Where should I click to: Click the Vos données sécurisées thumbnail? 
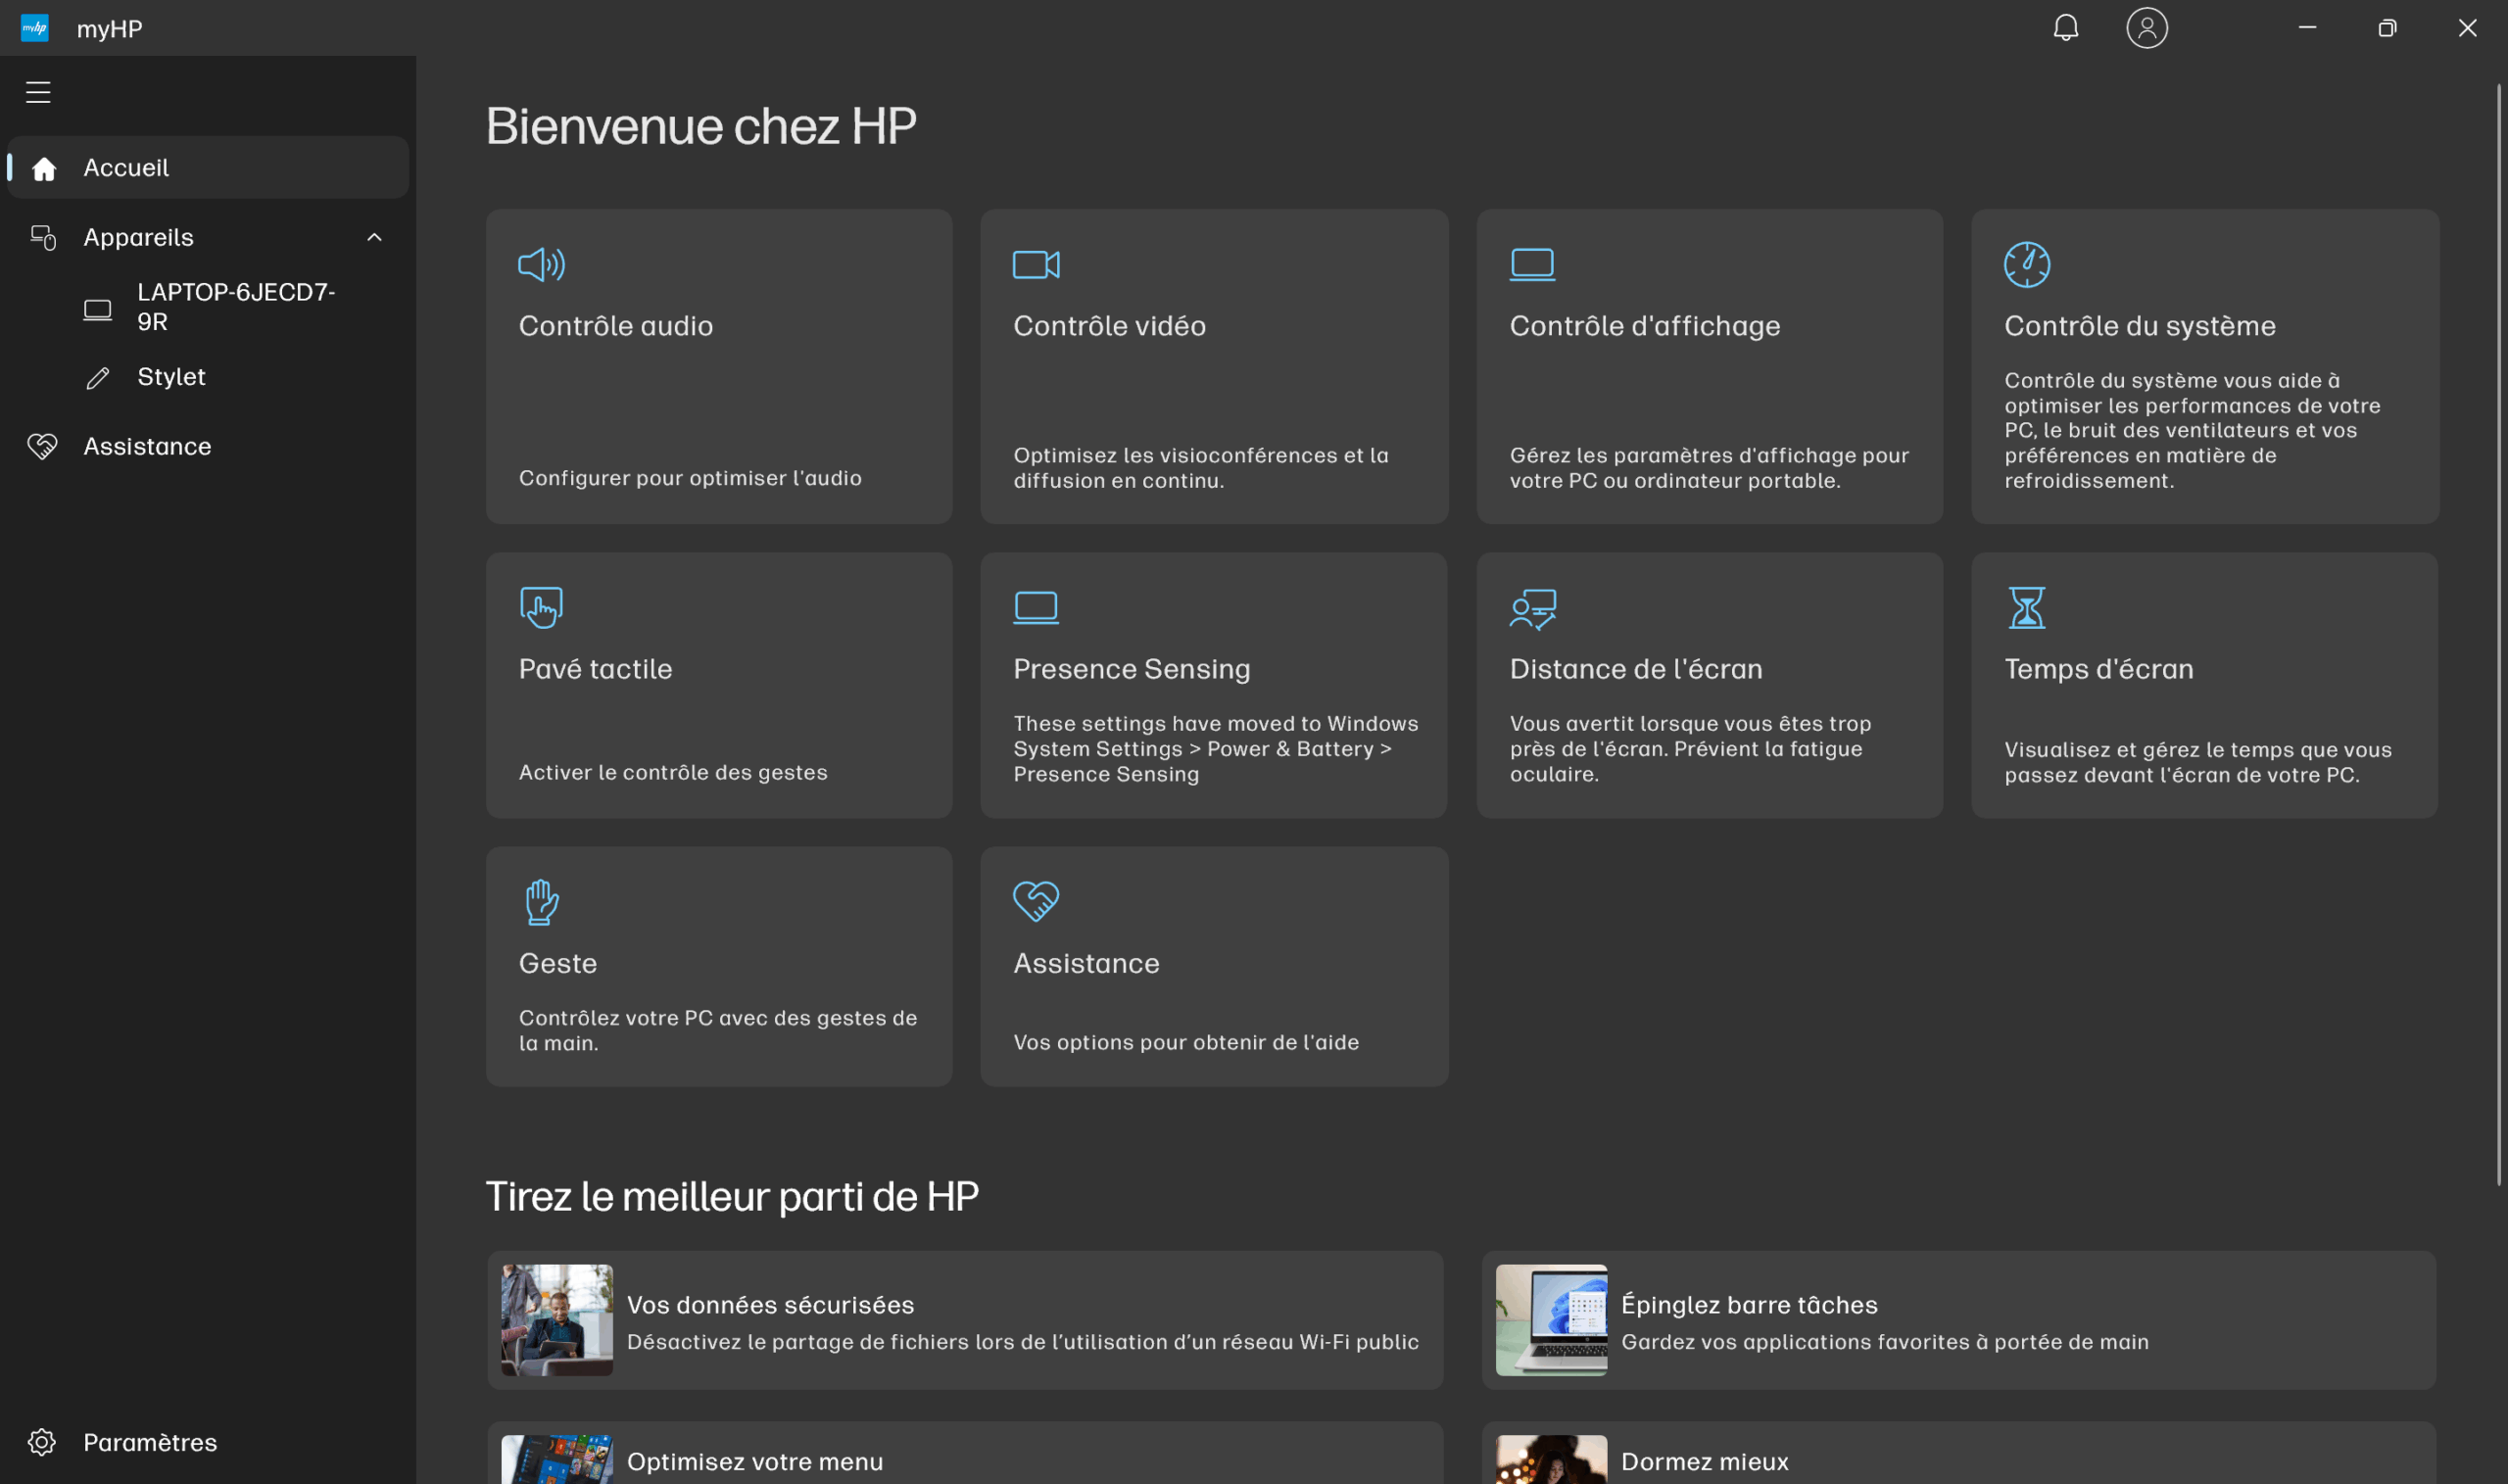(557, 1319)
